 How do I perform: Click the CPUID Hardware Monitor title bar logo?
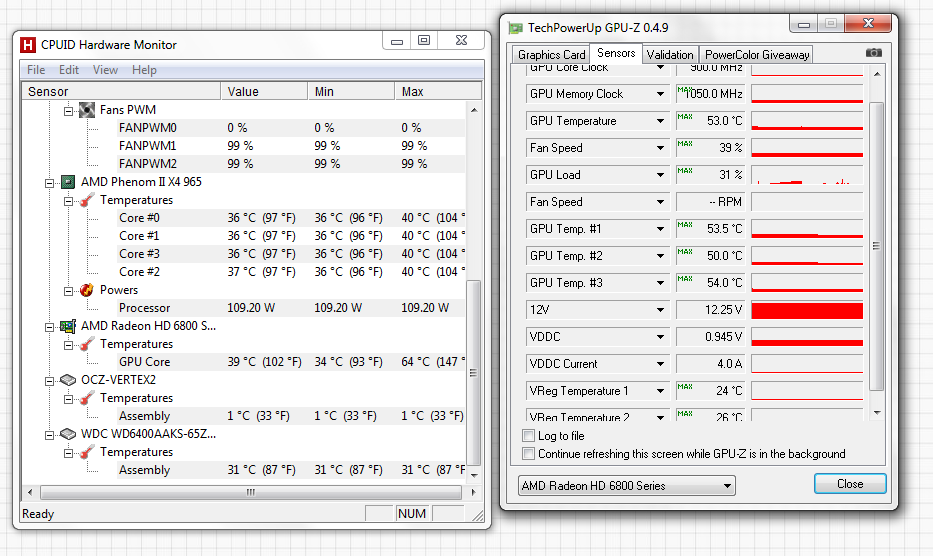(28, 45)
